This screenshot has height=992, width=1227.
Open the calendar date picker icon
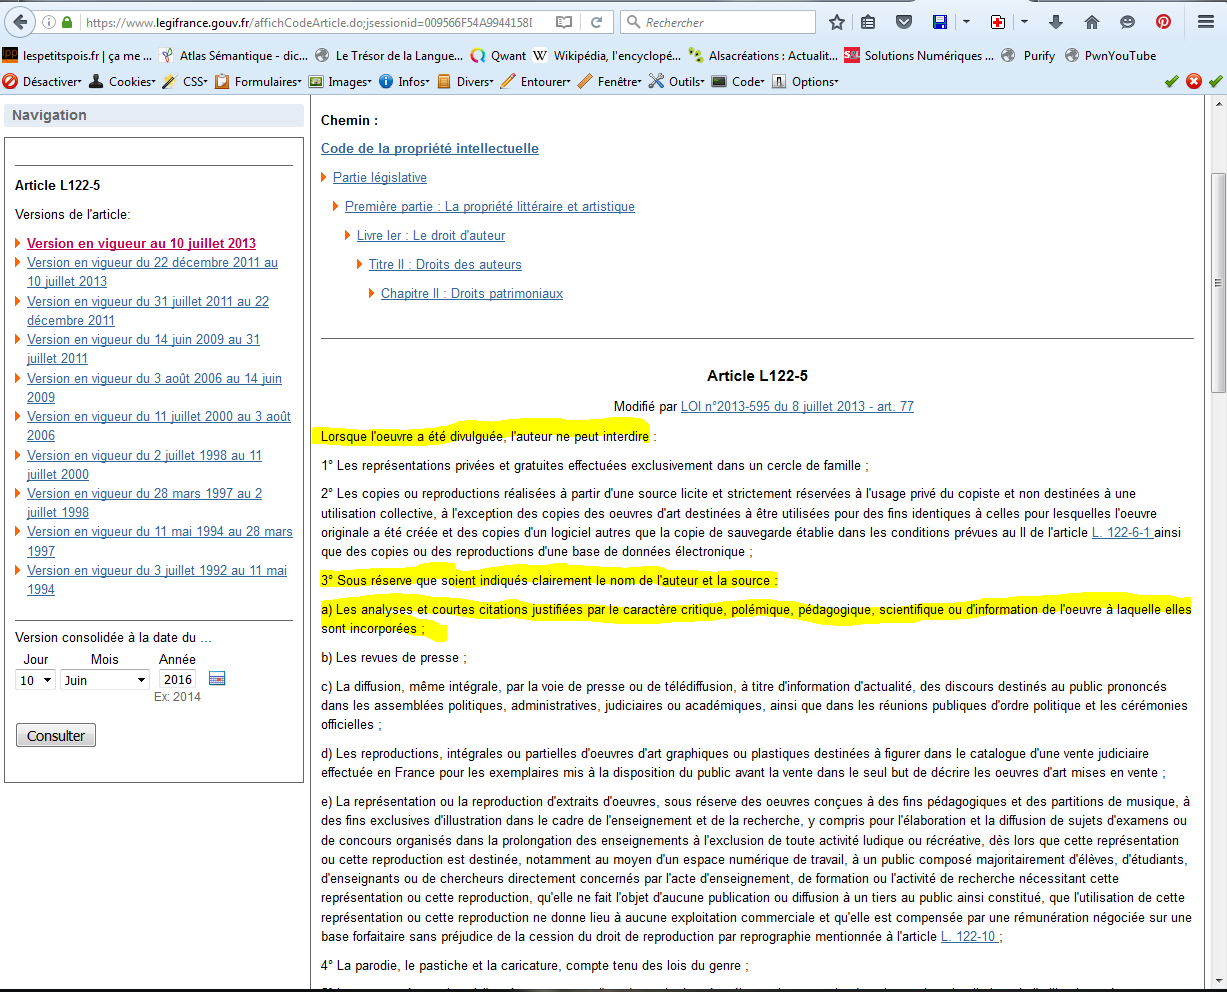coord(217,679)
